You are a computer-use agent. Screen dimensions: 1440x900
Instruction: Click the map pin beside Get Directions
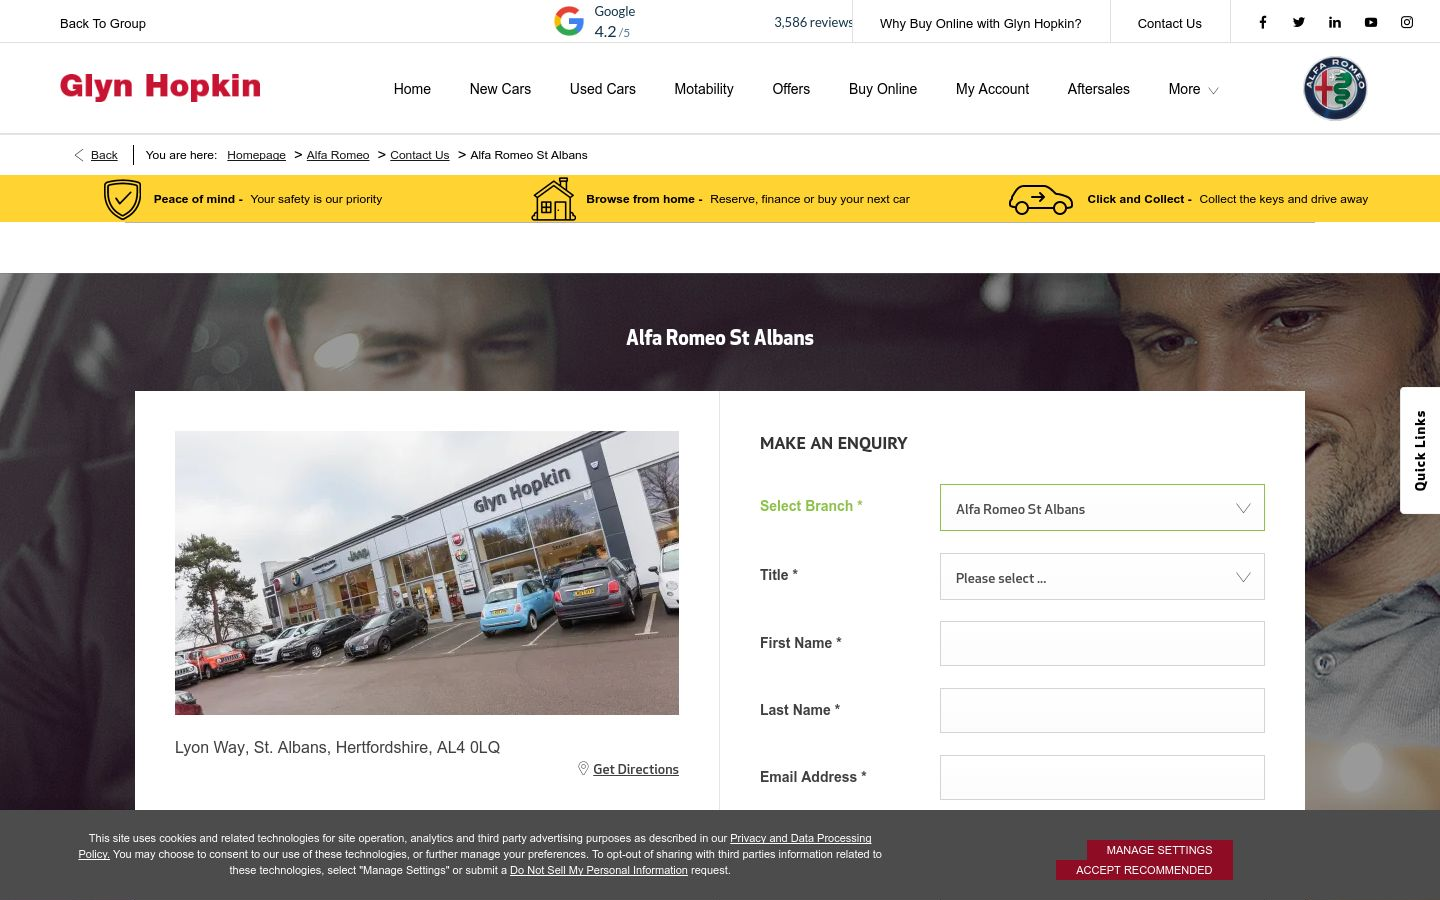(x=583, y=768)
